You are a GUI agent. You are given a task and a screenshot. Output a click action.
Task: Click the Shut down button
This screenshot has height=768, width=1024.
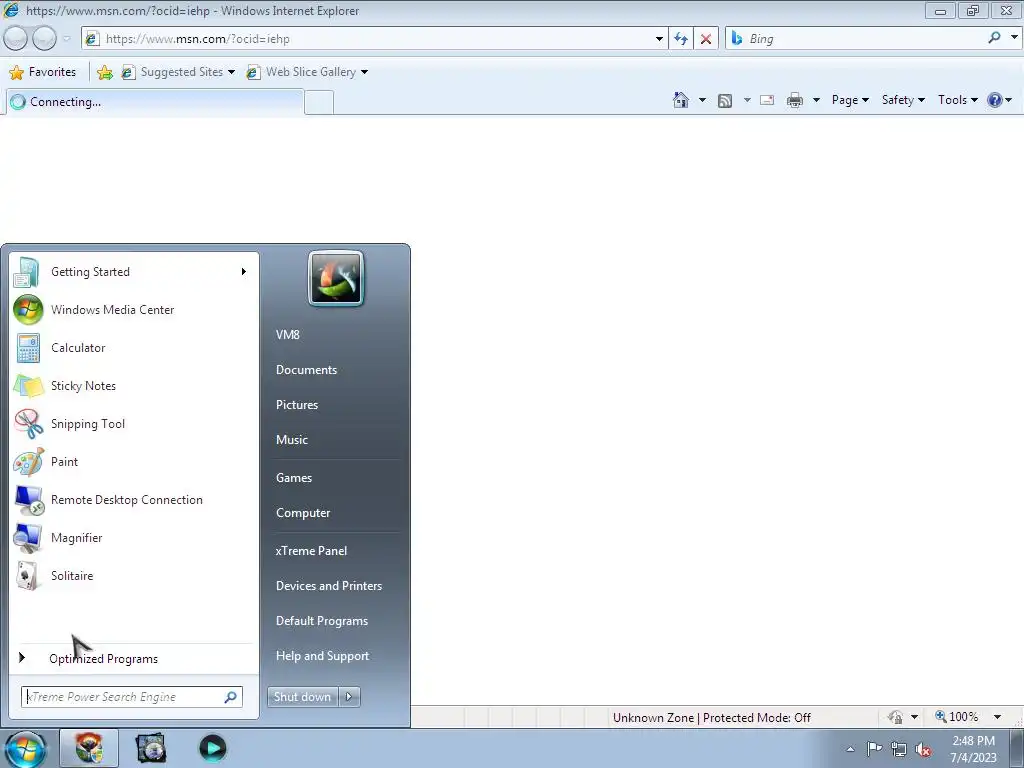(302, 697)
